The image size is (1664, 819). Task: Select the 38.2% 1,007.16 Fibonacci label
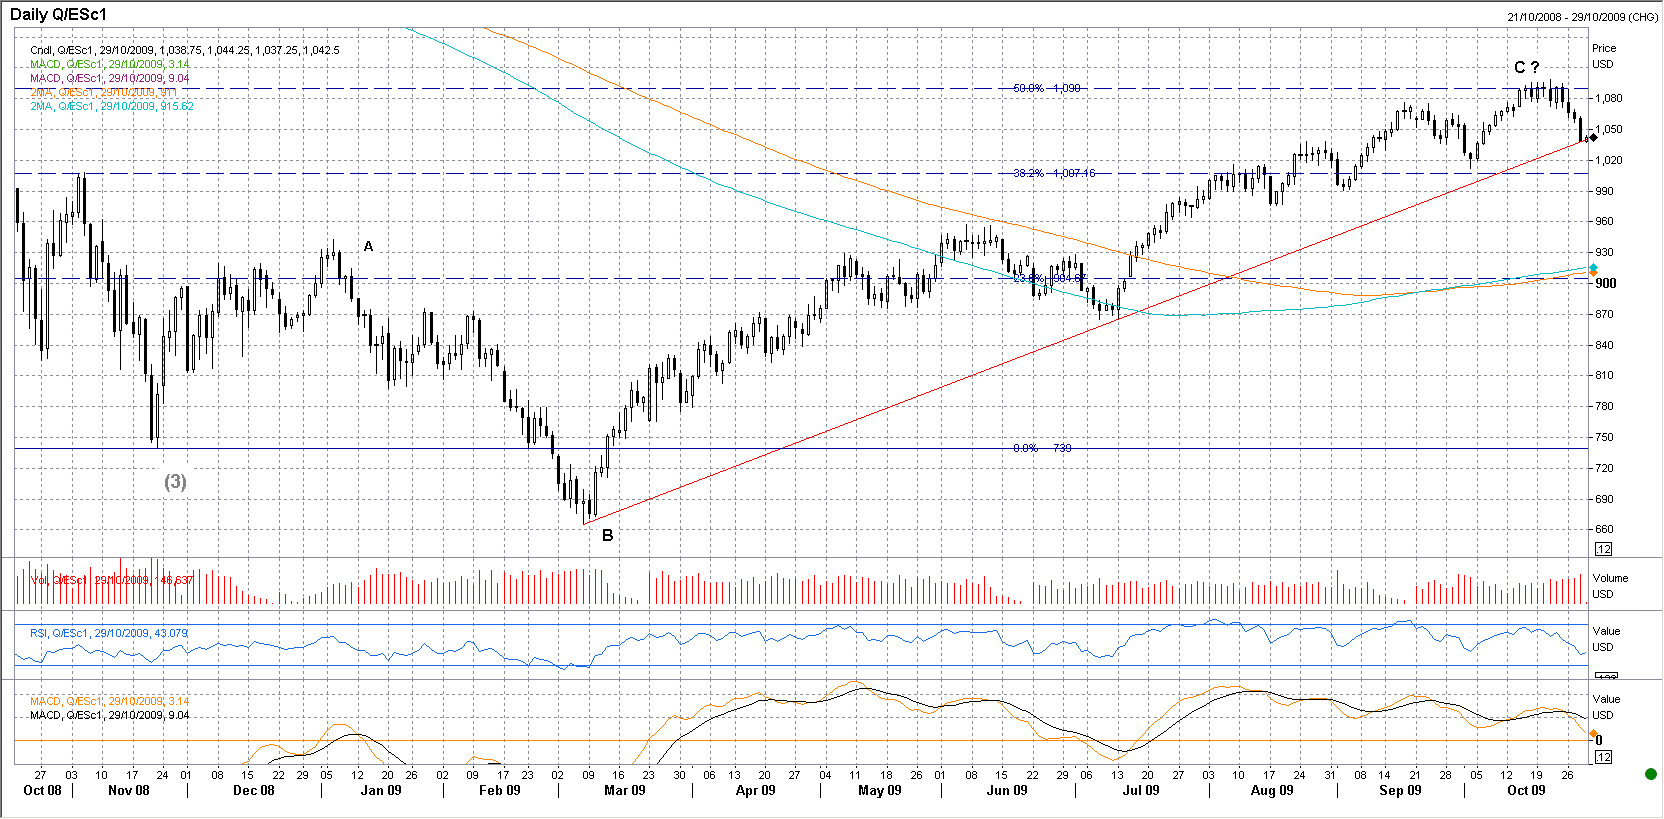coord(1054,173)
